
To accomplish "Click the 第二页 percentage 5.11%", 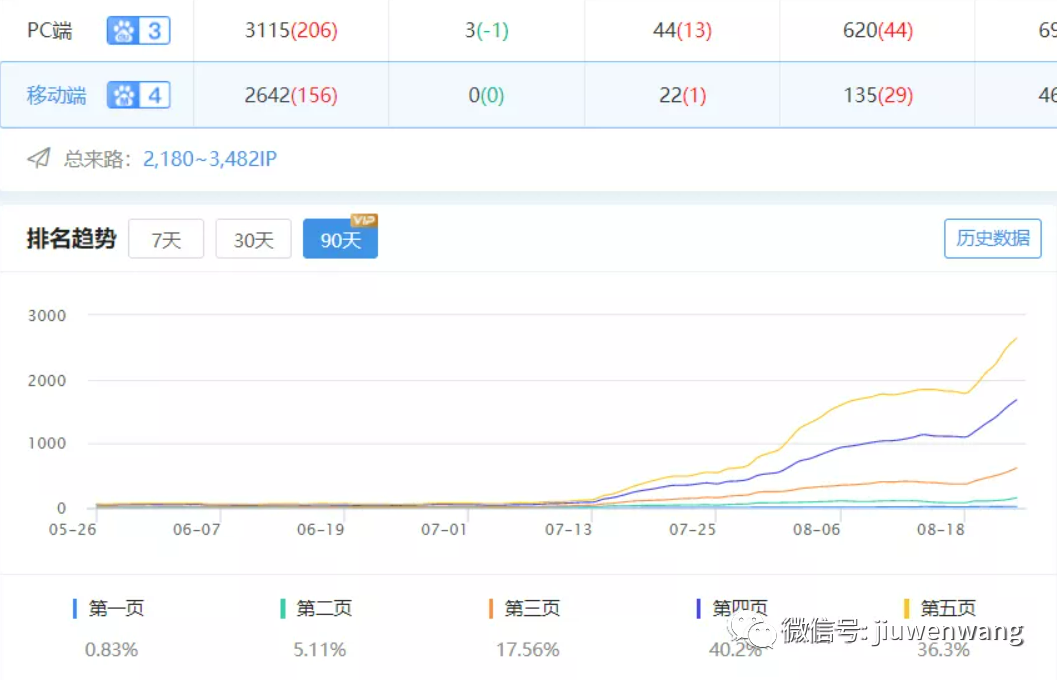I will [320, 650].
